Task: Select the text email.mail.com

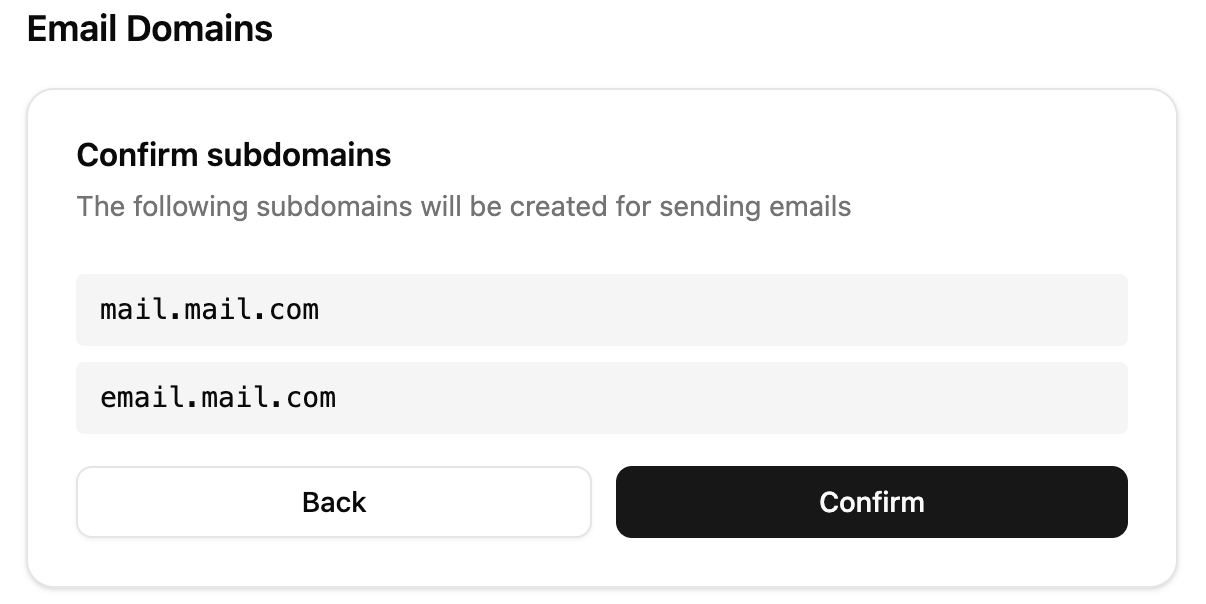Action: click(217, 397)
